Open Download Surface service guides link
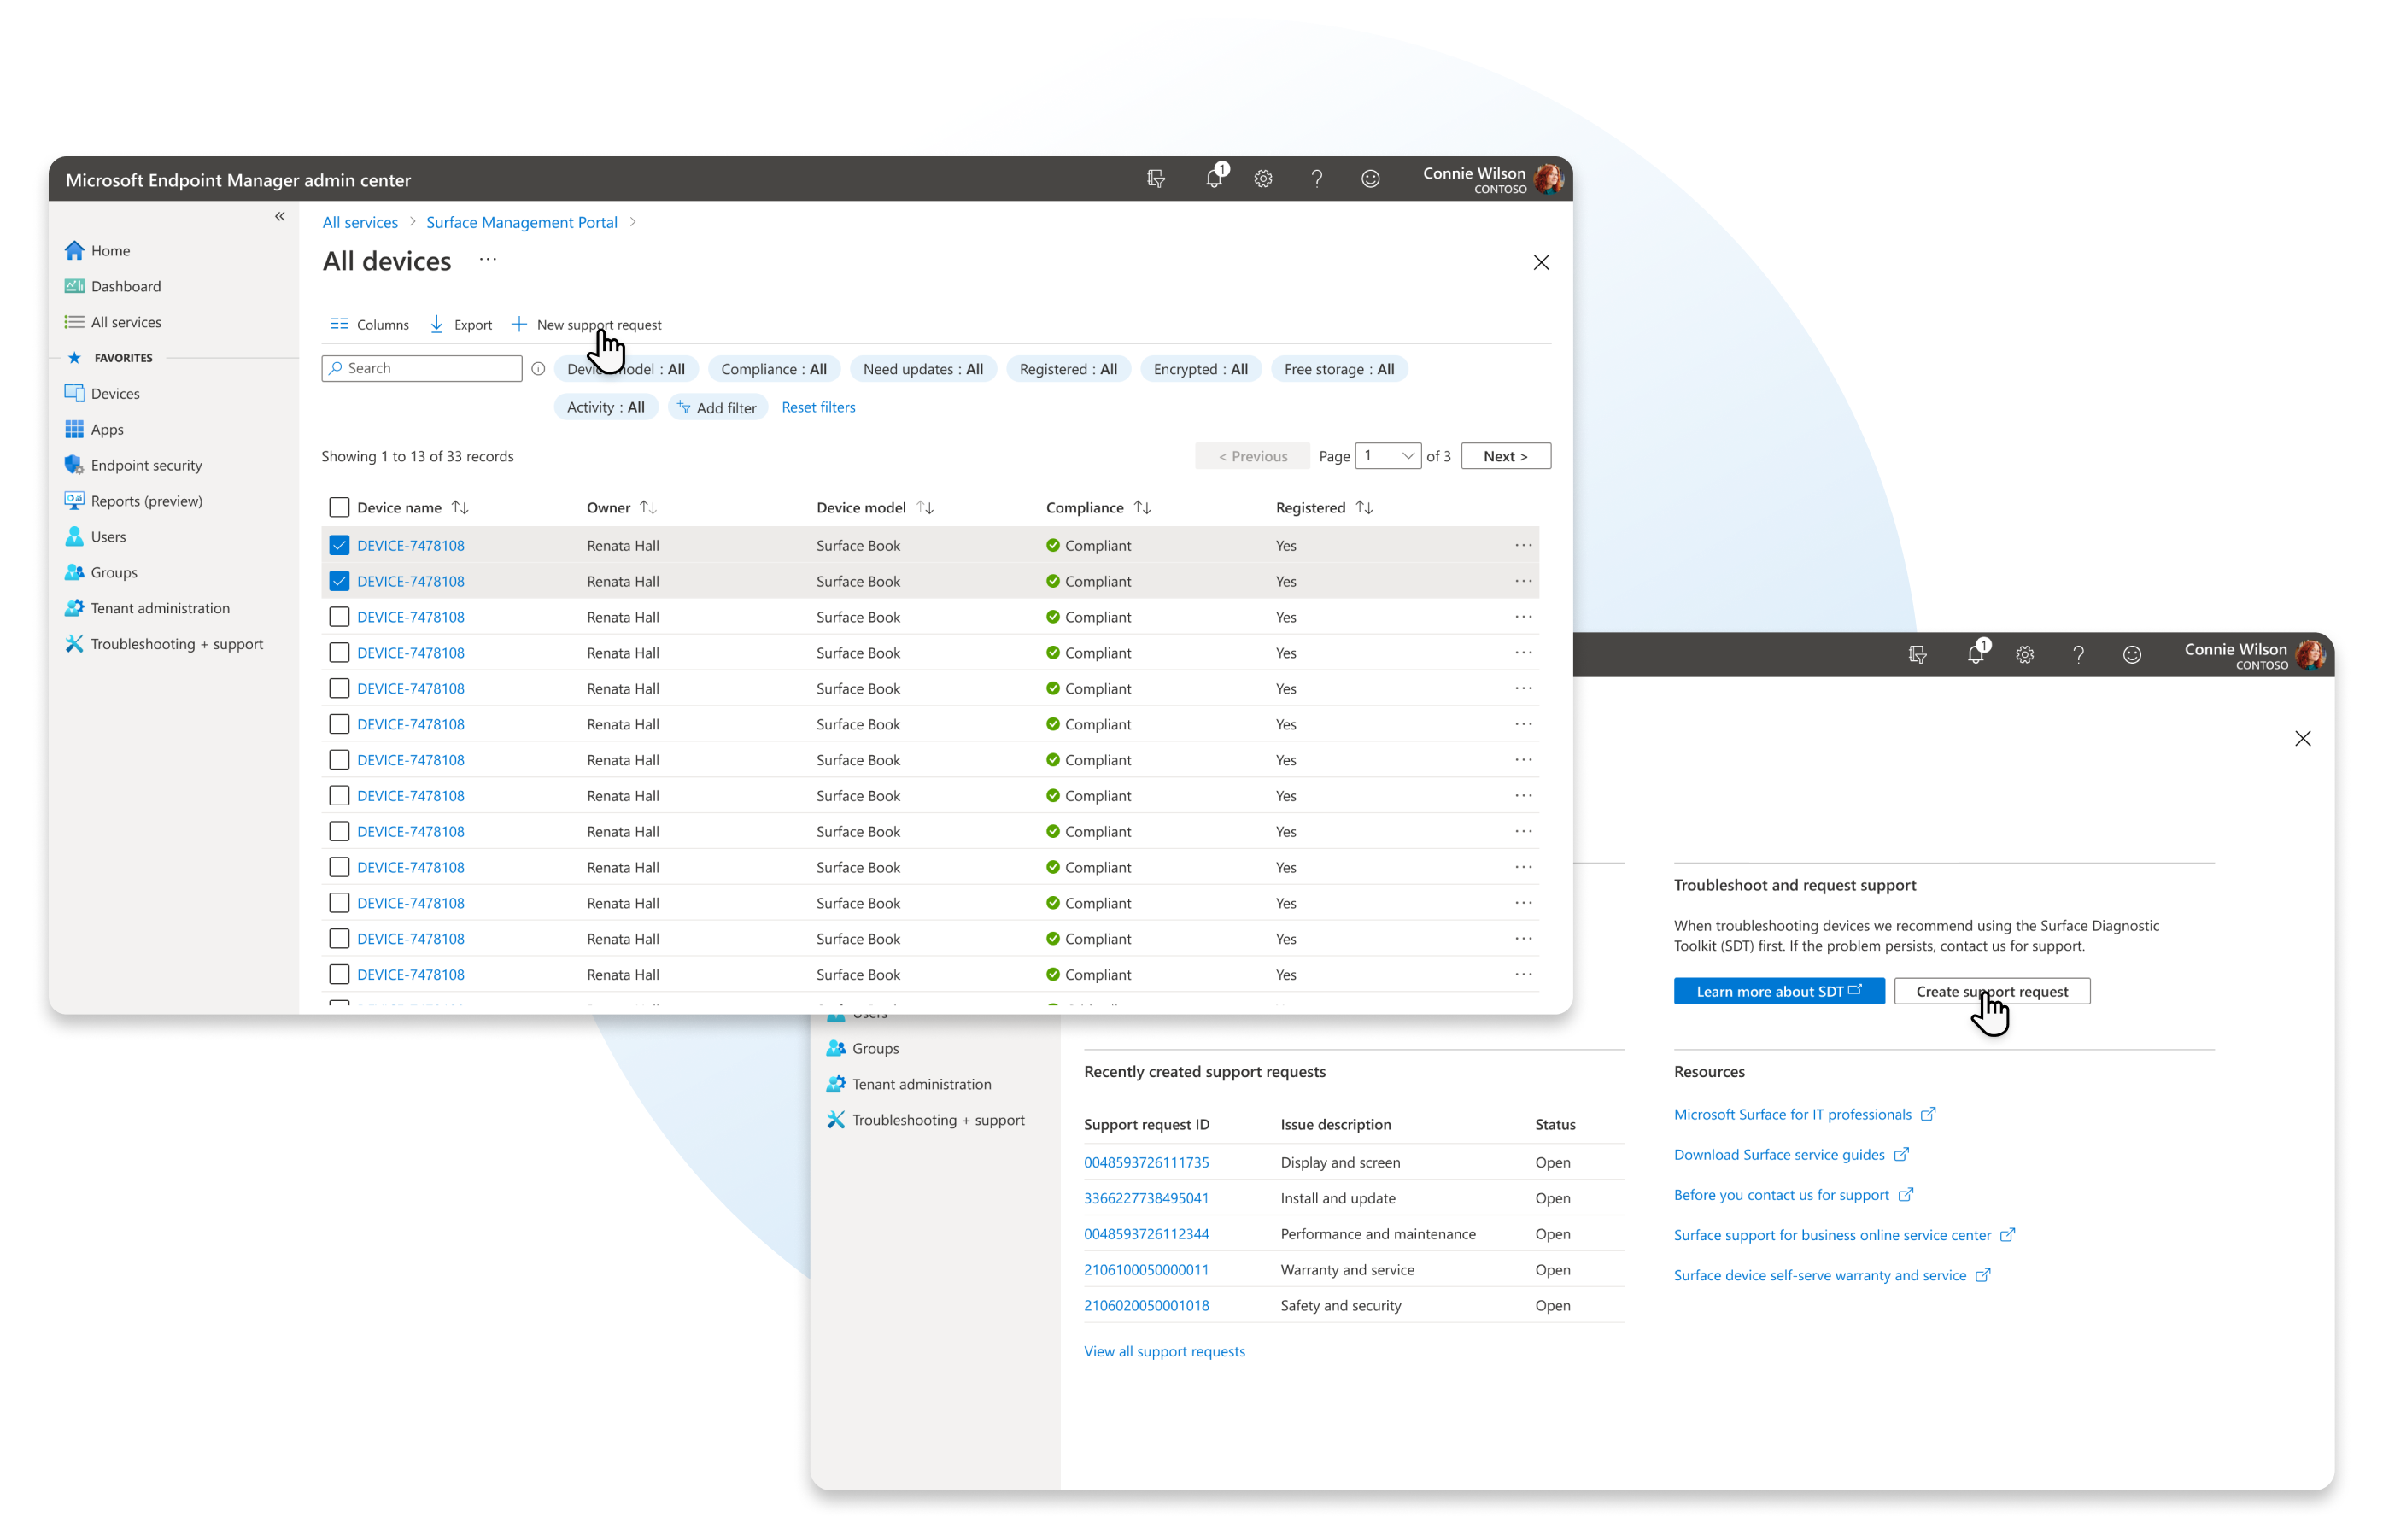 (1791, 1154)
